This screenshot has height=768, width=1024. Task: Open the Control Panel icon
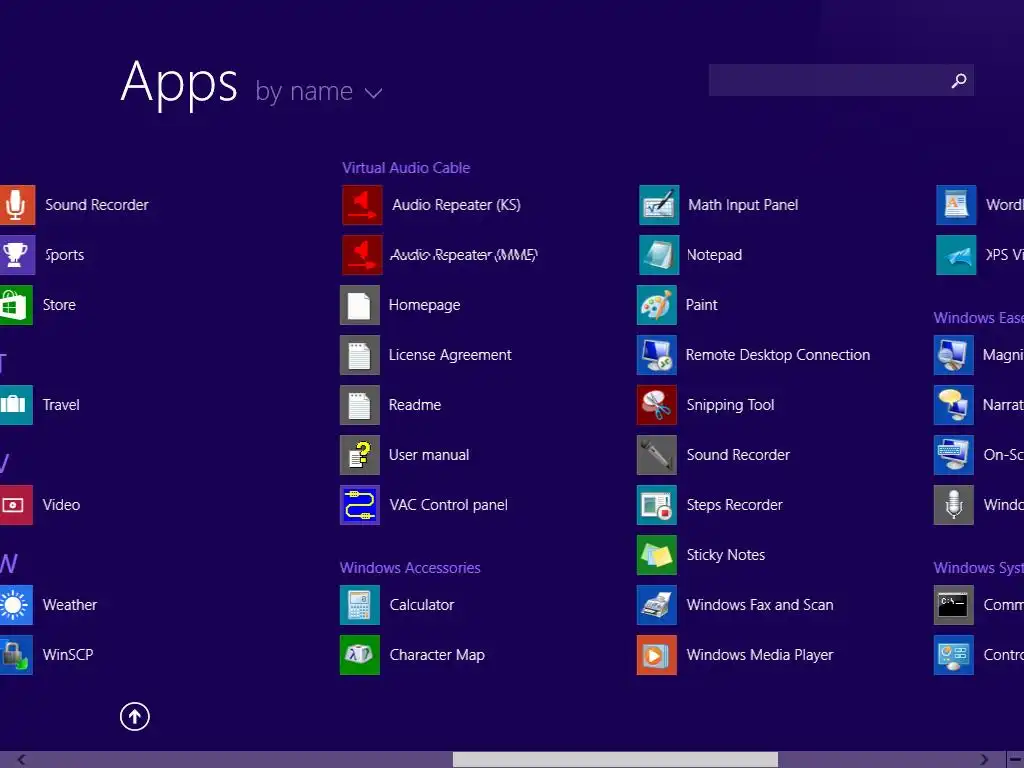point(954,655)
